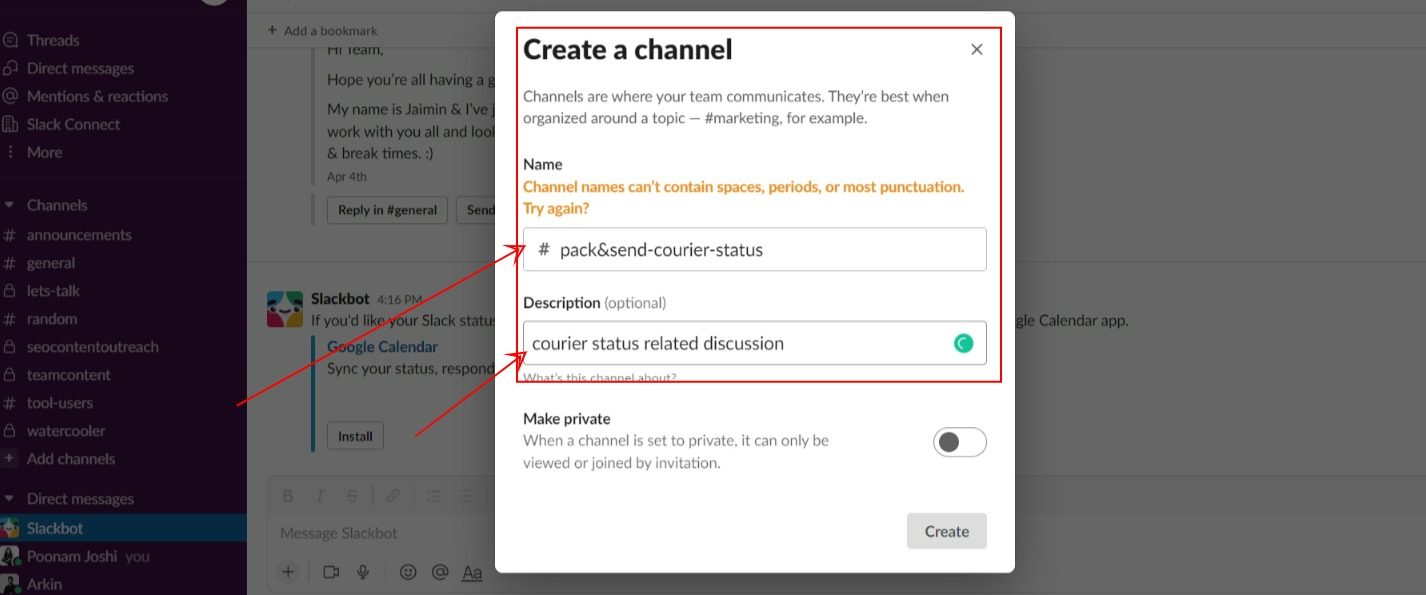
Task: Expand the More sidebar menu
Action: click(x=44, y=152)
